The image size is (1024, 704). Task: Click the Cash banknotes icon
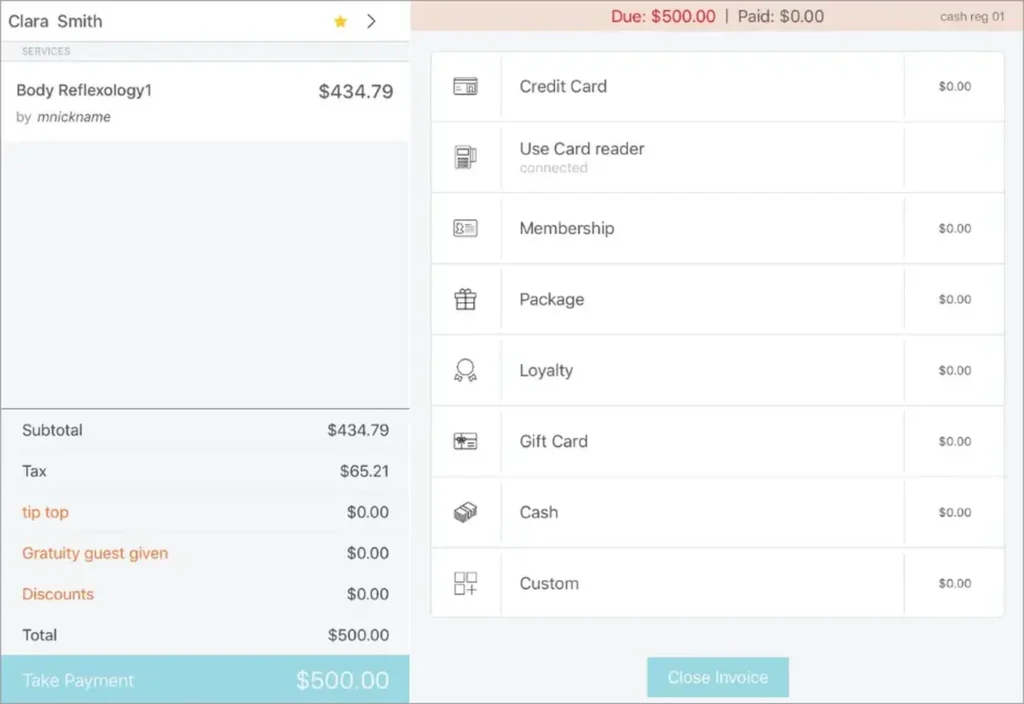(465, 512)
